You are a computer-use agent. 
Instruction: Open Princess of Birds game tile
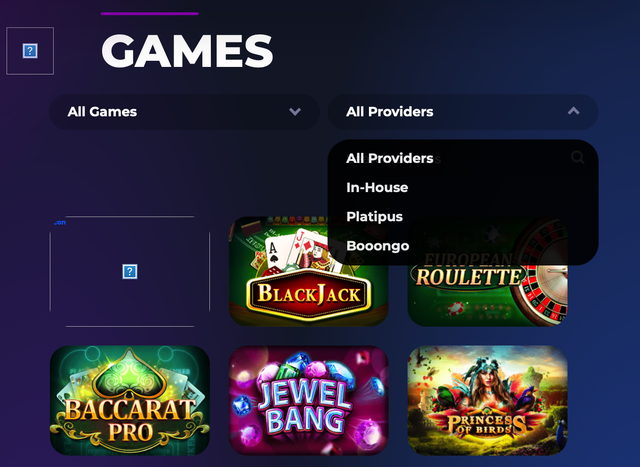[x=487, y=400]
